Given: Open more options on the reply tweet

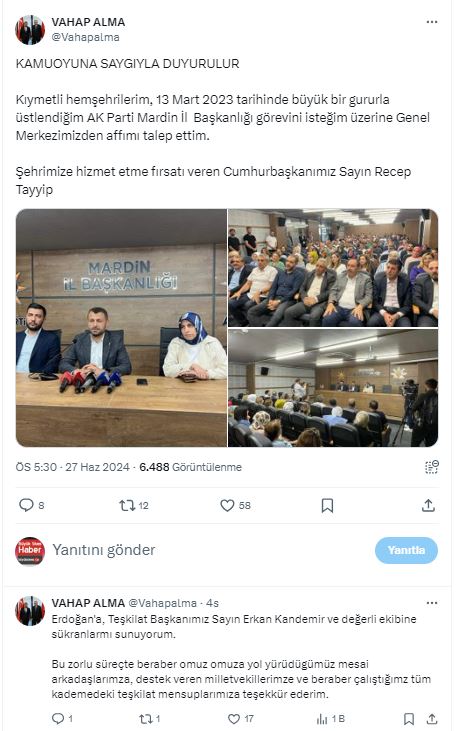Looking at the screenshot, I should [x=432, y=603].
